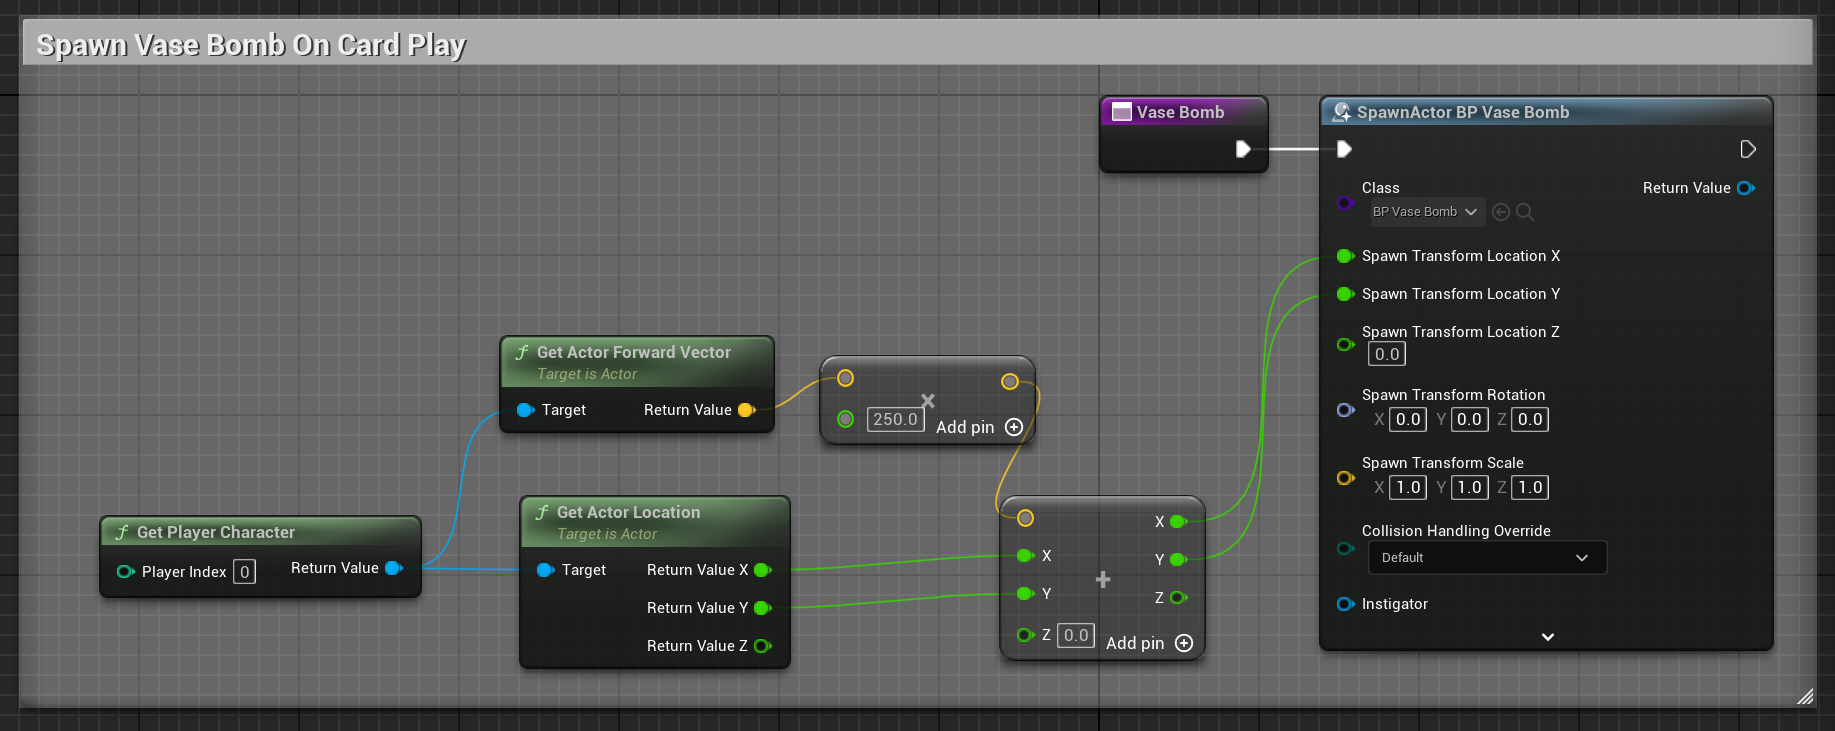Edit the Spawn Transform Scale Z field

click(1530, 488)
